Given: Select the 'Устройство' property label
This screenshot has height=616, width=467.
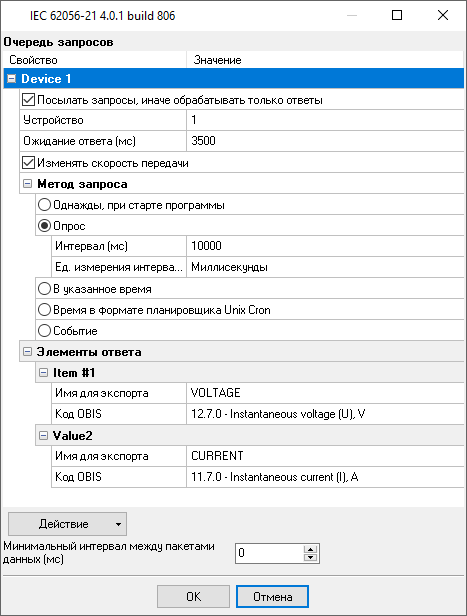Looking at the screenshot, I should [53, 120].
